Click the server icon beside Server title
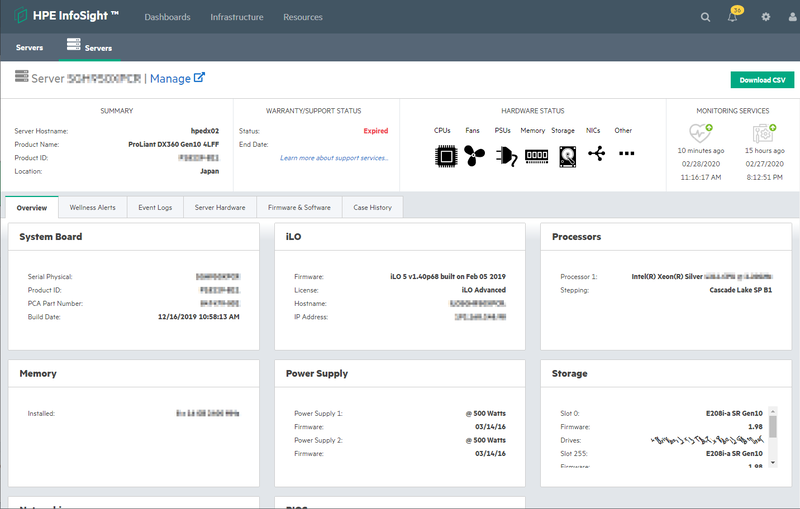The image size is (800, 509). click(x=21, y=77)
